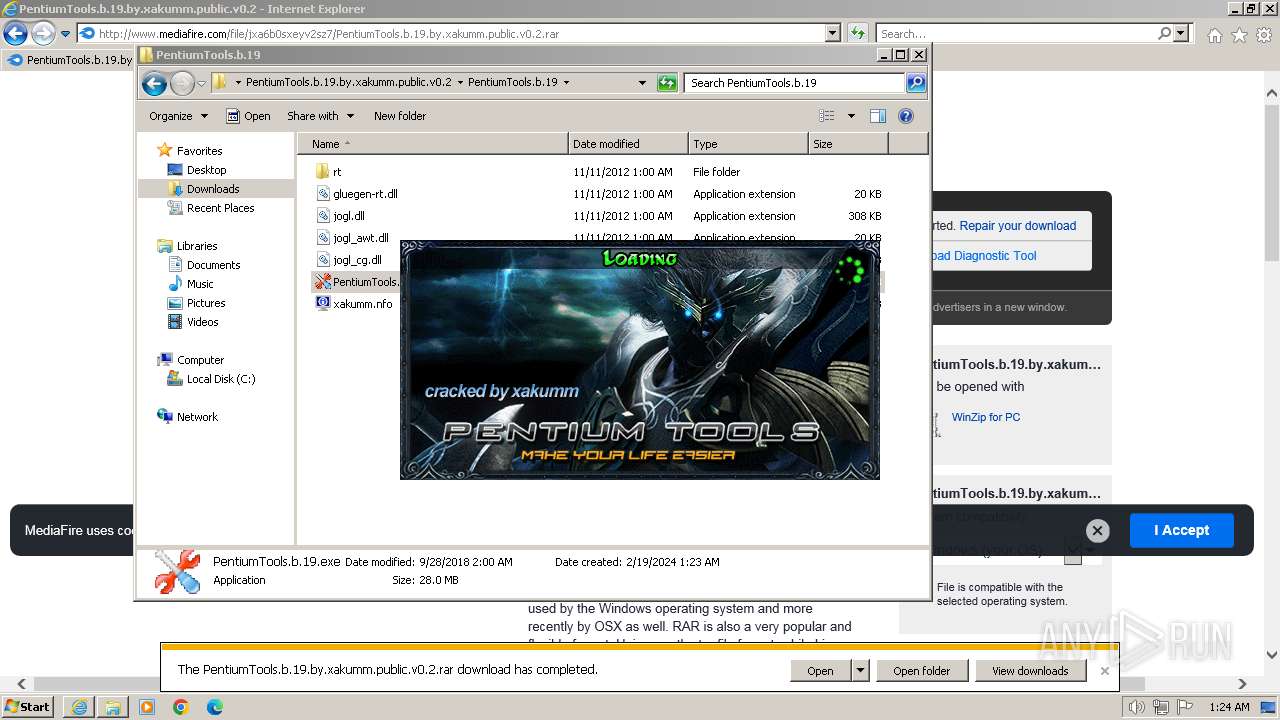
Task: Click the I Accept cookies button
Action: click(1181, 530)
